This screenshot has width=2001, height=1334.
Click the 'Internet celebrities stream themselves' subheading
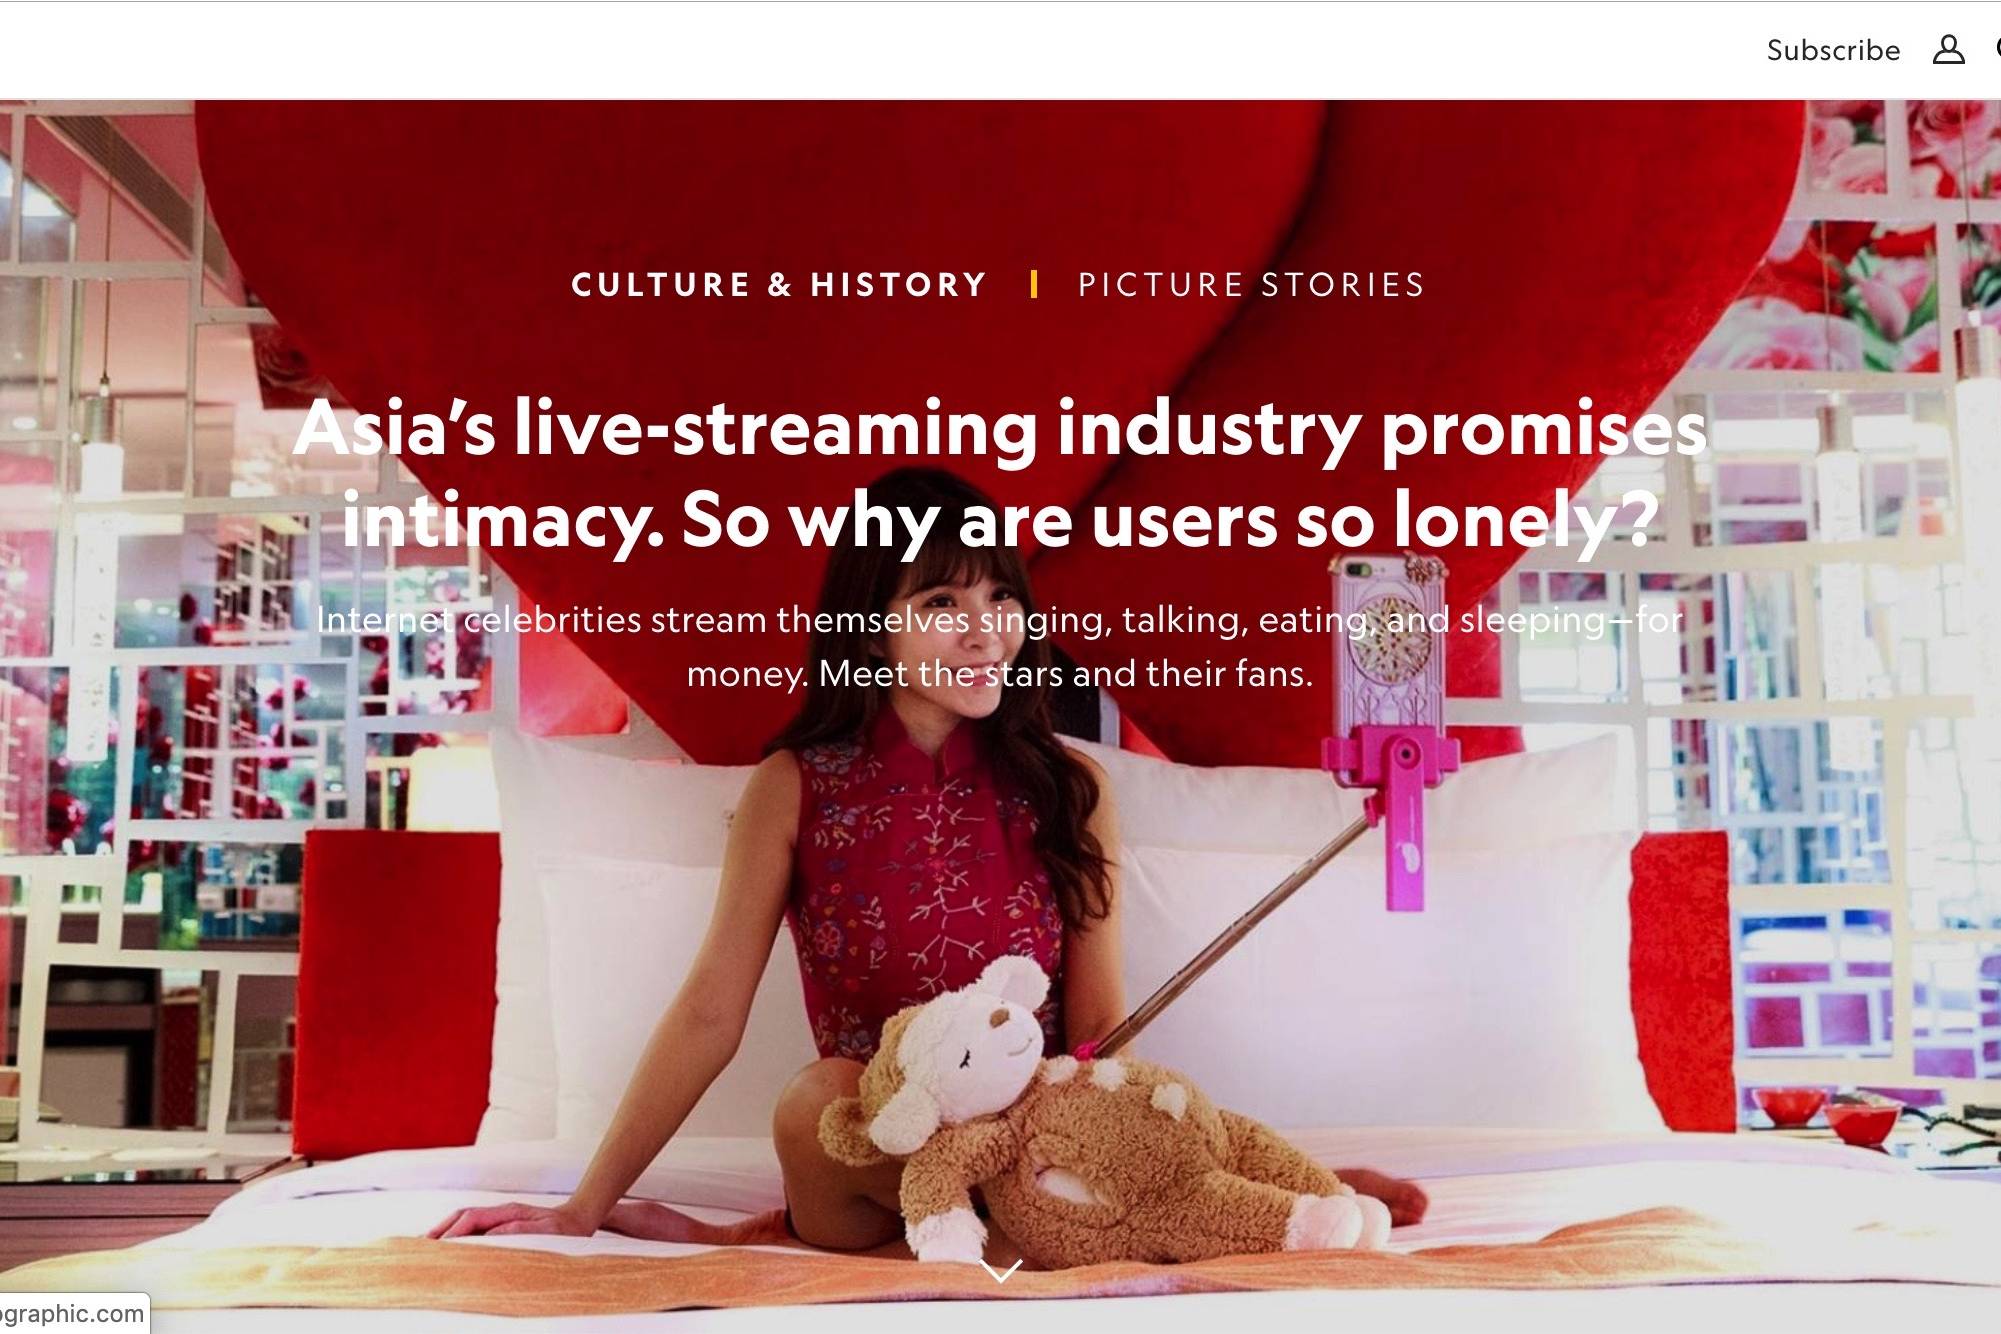(x=1000, y=646)
